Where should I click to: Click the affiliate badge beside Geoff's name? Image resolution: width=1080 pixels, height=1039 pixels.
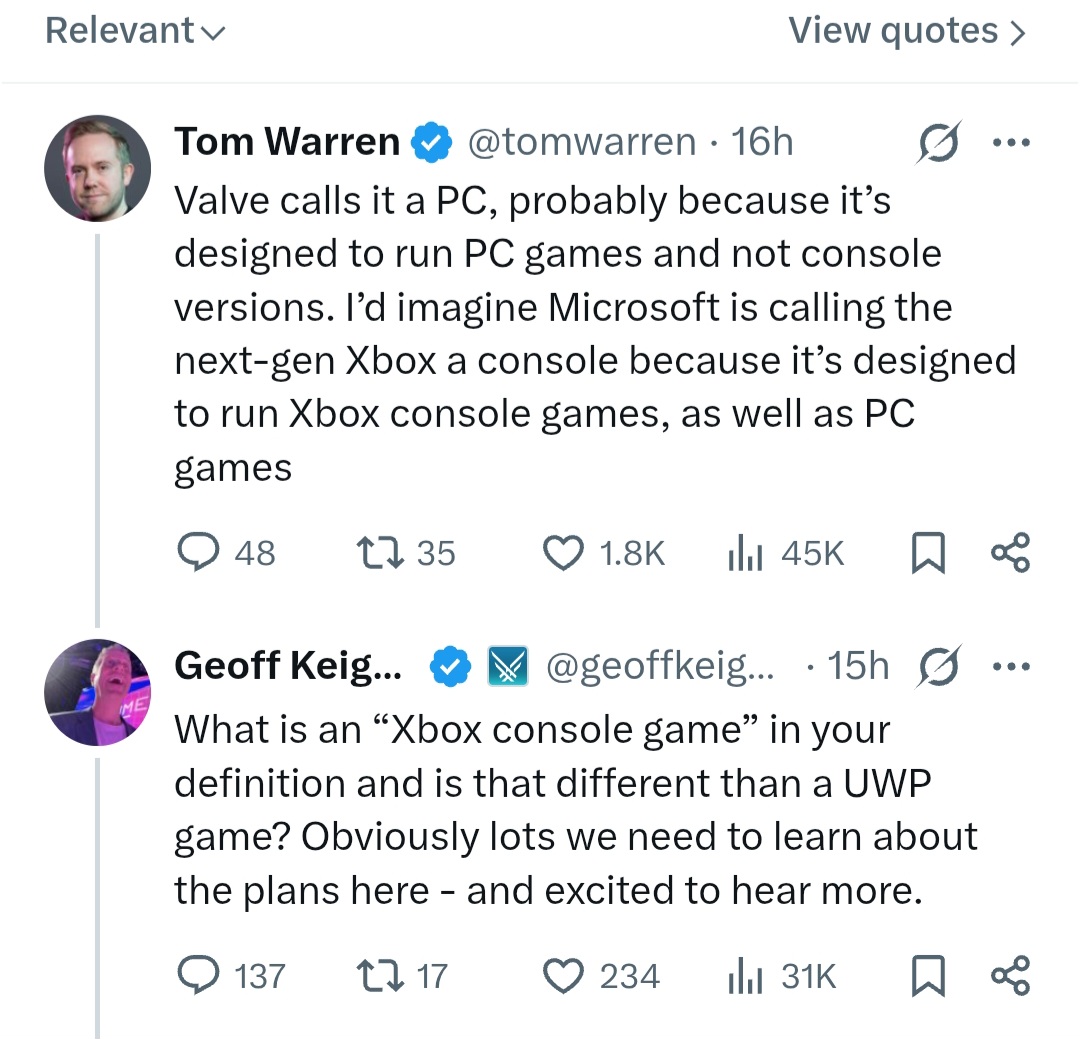coord(505,667)
